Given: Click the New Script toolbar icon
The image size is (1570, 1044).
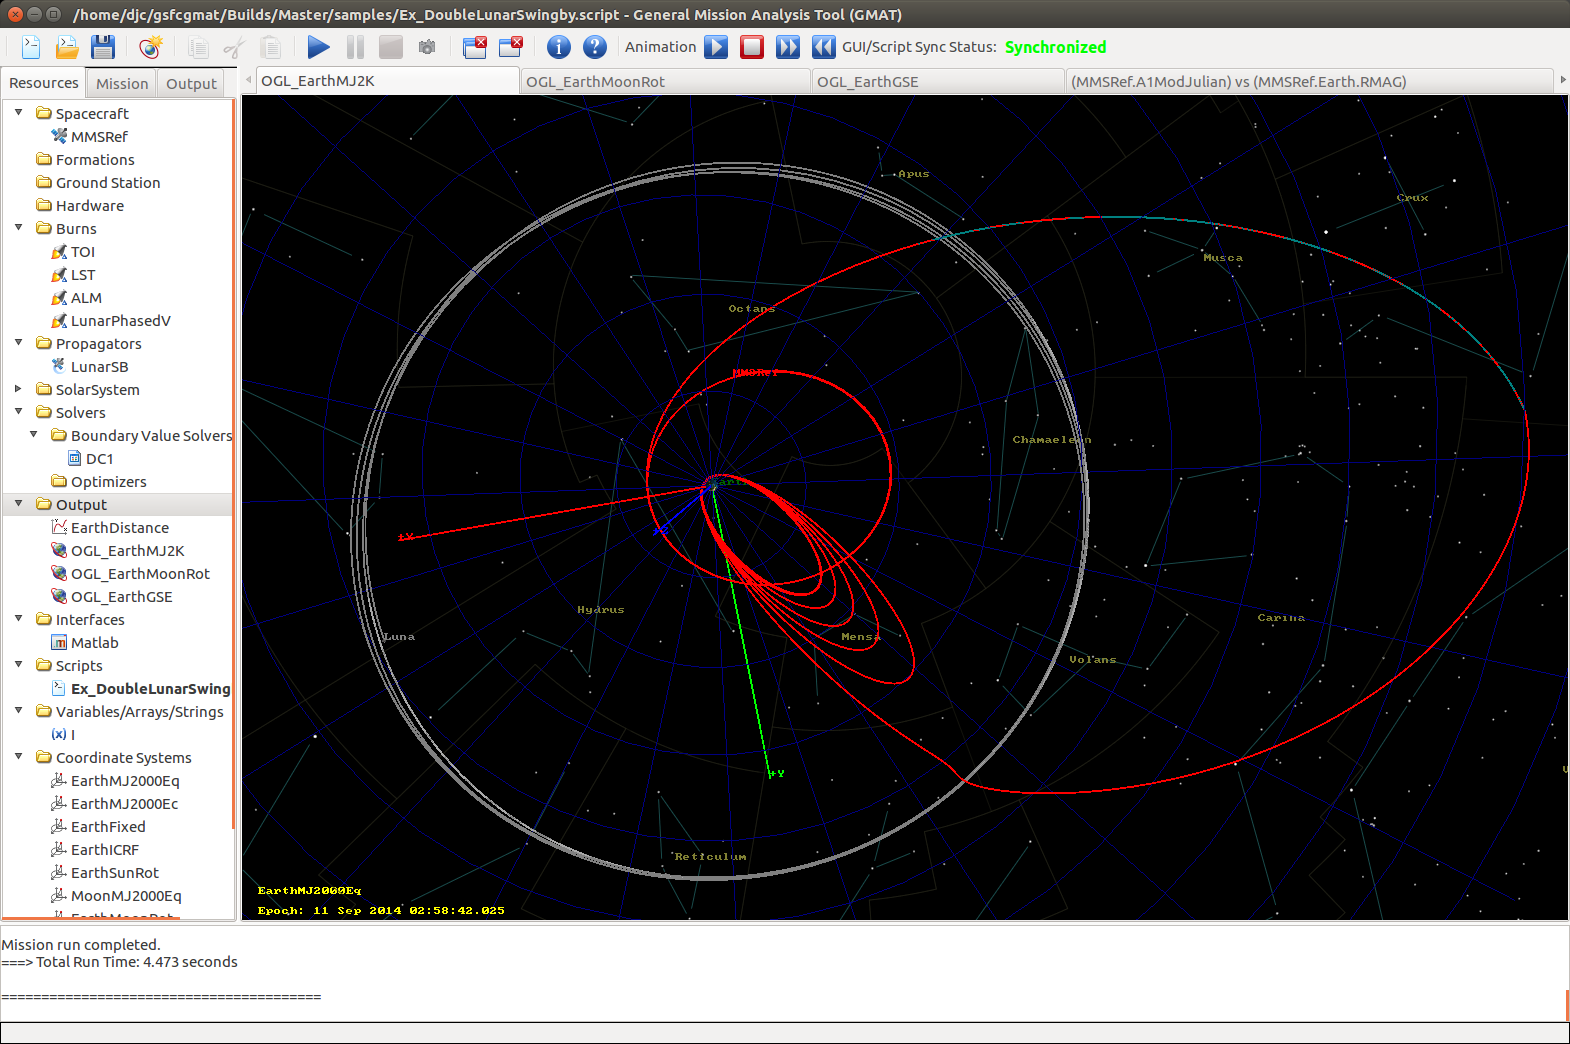Looking at the screenshot, I should click(x=31, y=47).
